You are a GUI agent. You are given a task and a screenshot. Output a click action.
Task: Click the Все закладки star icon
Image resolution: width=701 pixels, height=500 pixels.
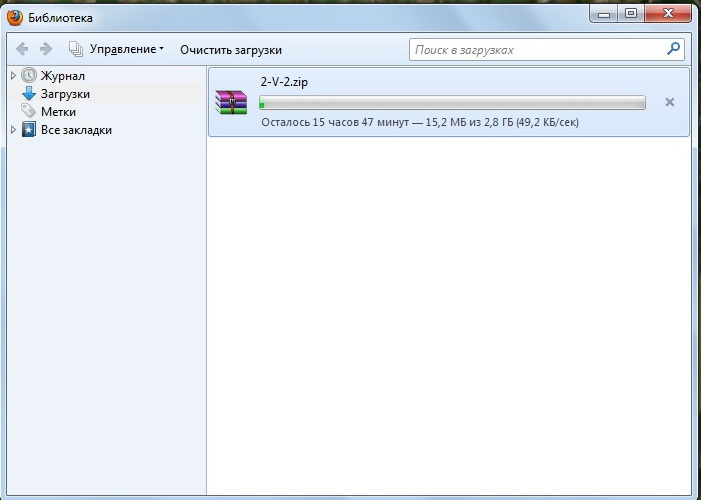click(29, 130)
